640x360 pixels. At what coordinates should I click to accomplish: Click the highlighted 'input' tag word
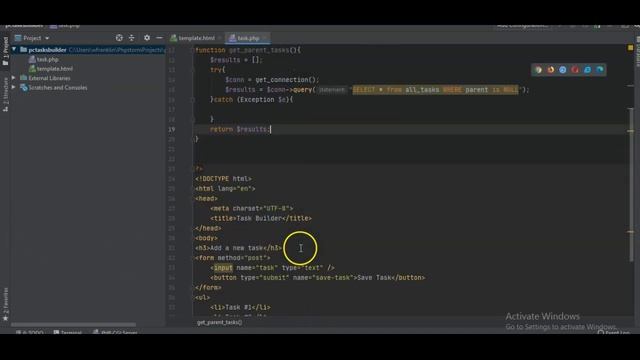click(x=223, y=268)
